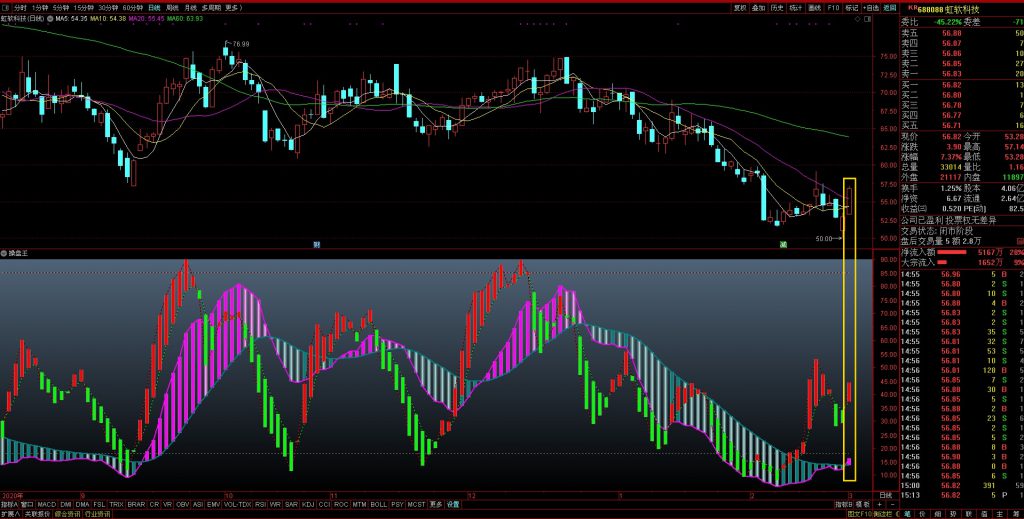
Task: Expand the 更多 periods dropdown at top
Action: tap(233, 7)
